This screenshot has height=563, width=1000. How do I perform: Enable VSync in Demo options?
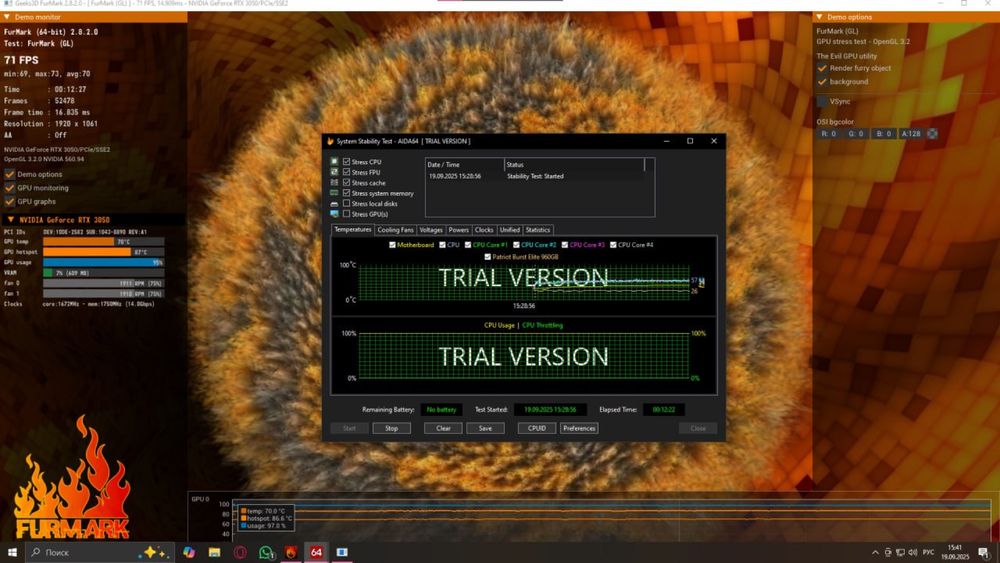pyautogui.click(x=822, y=101)
